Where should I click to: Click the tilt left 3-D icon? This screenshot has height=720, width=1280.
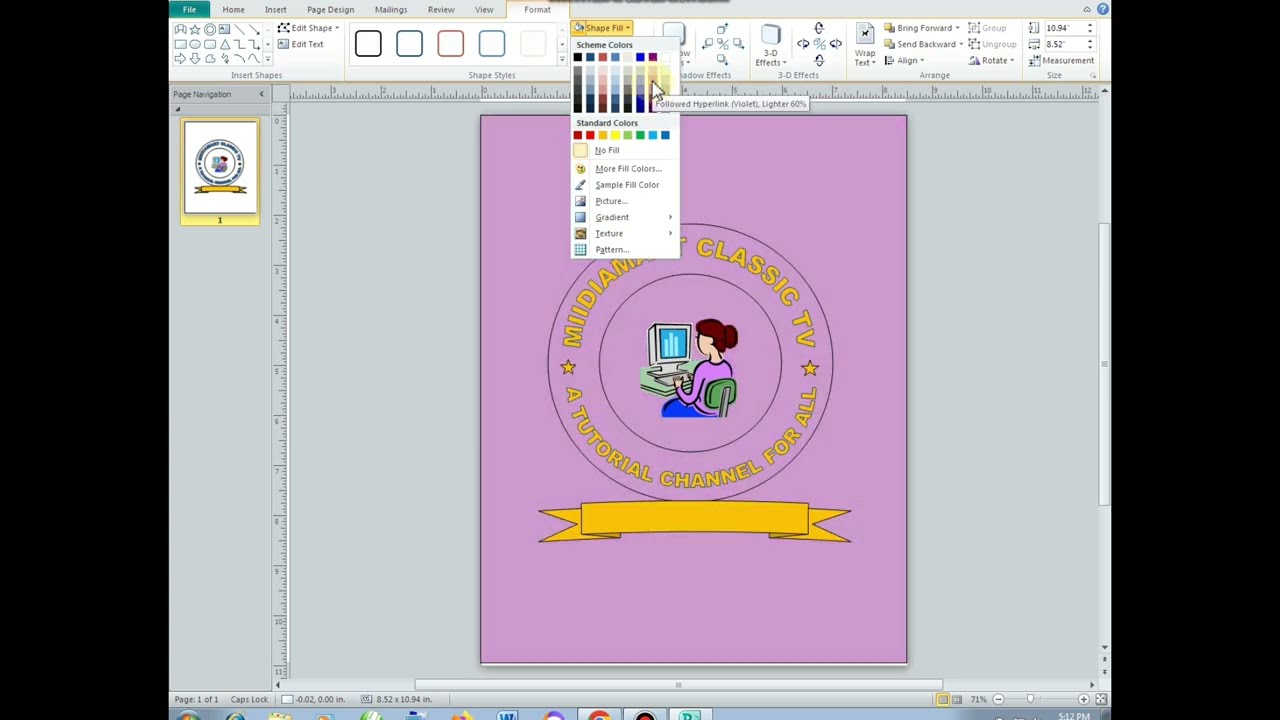[803, 44]
